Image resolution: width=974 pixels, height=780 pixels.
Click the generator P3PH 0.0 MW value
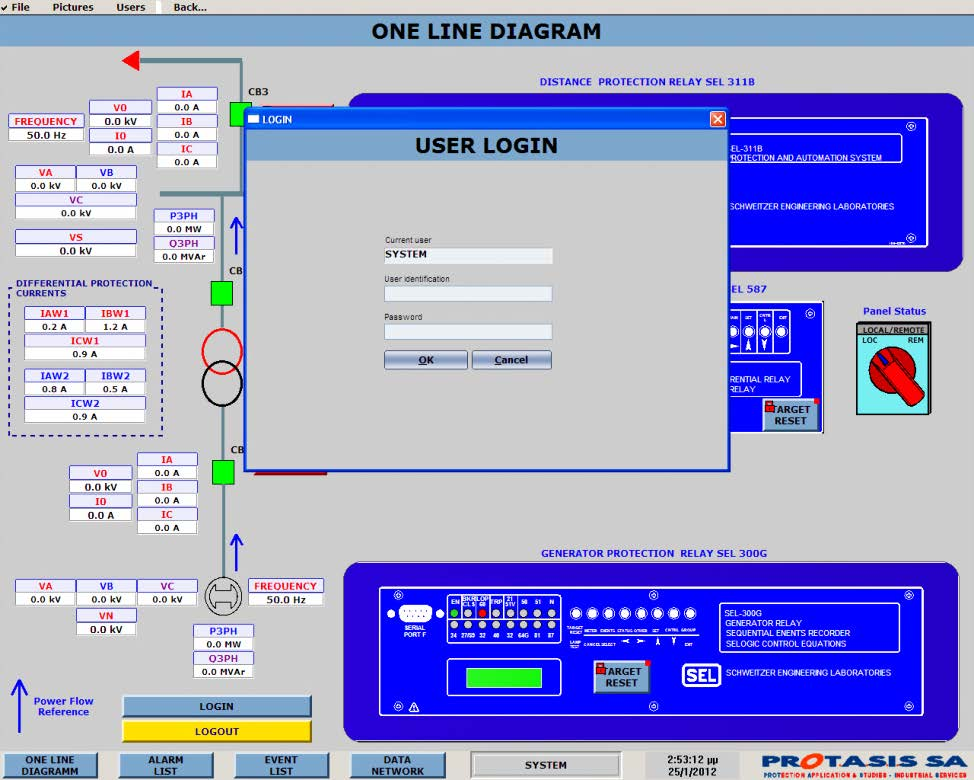click(x=224, y=644)
